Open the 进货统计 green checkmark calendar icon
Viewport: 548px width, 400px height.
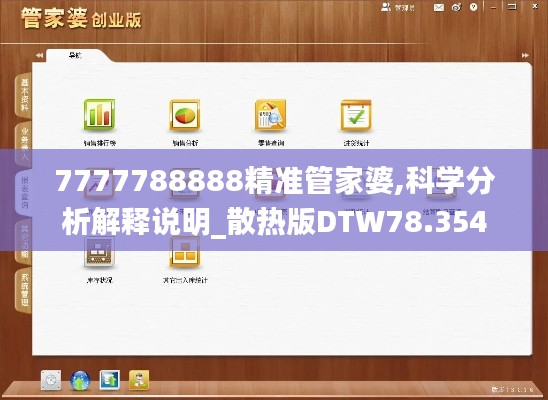click(x=356, y=115)
